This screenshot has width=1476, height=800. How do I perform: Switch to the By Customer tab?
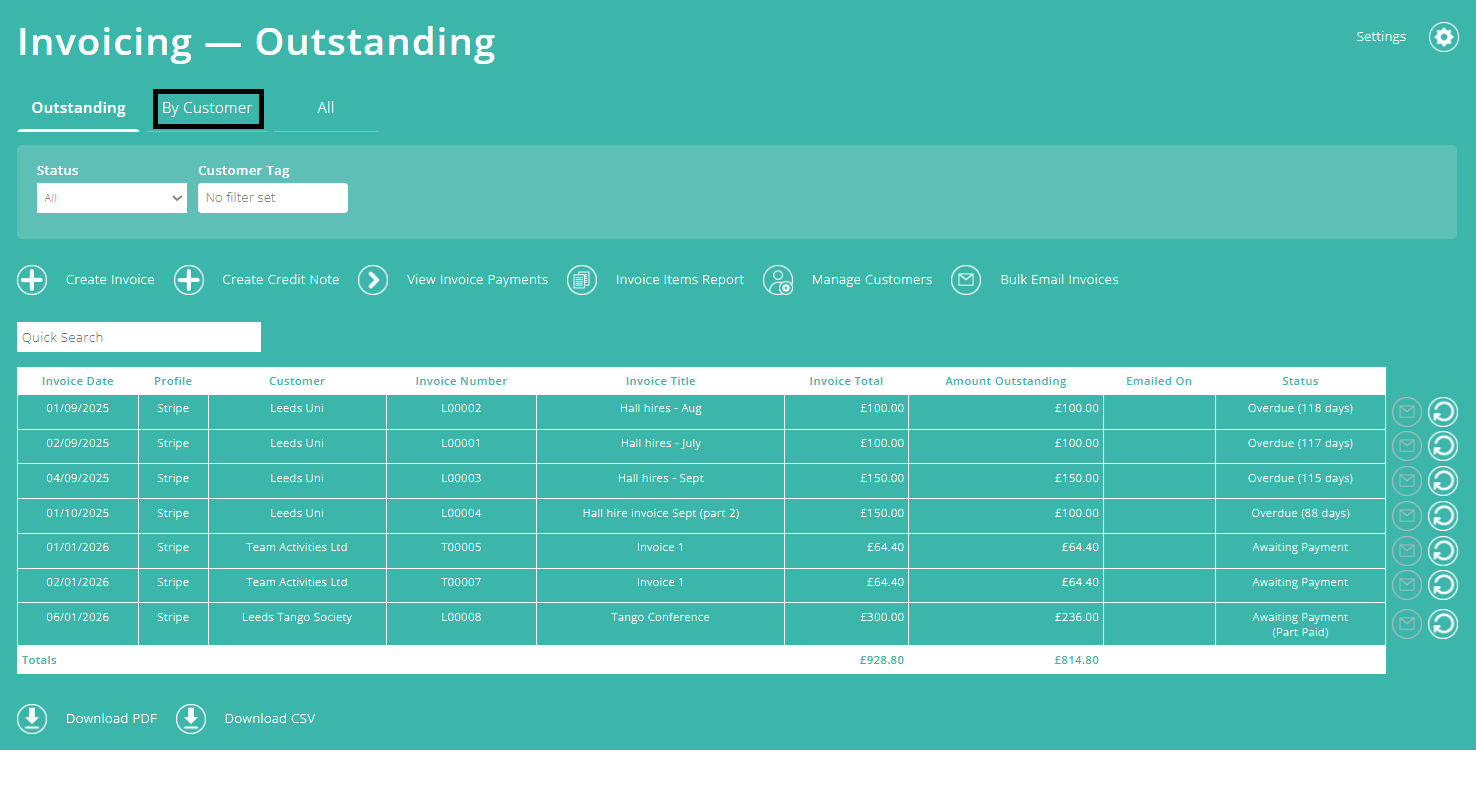point(208,108)
